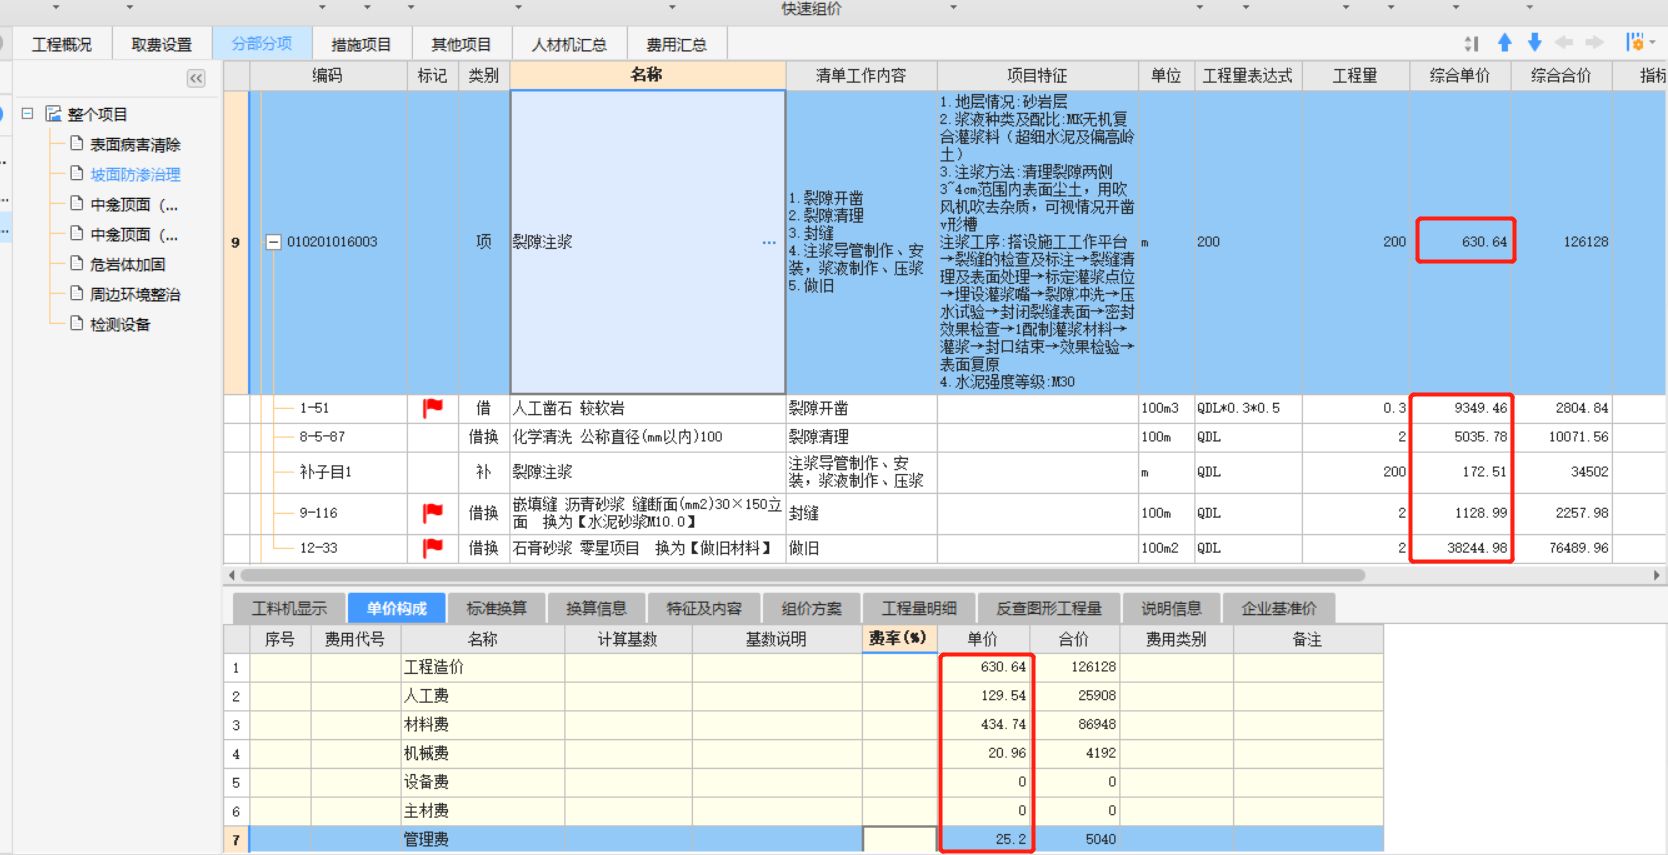Select 管理费 row in price breakdown
The image size is (1668, 855).
coord(803,839)
